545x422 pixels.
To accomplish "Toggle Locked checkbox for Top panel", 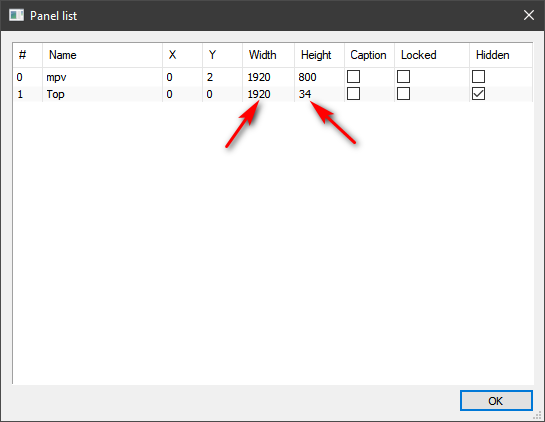I will [403, 94].
